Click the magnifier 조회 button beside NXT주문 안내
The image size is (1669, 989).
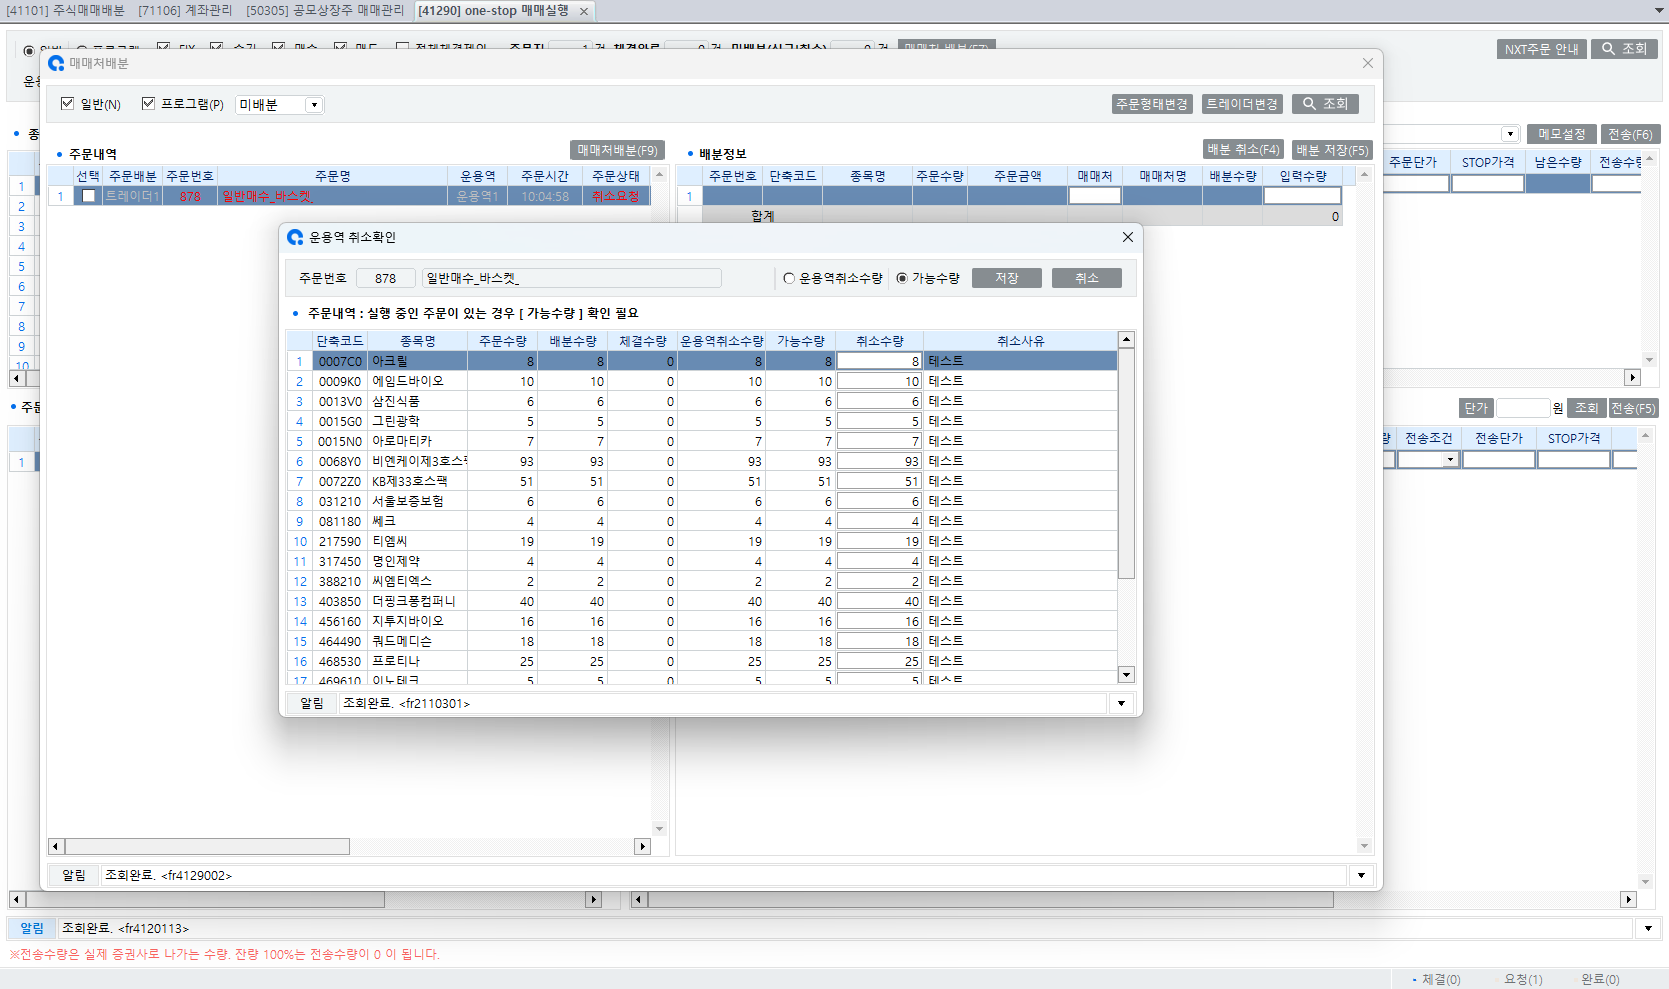tap(1625, 49)
